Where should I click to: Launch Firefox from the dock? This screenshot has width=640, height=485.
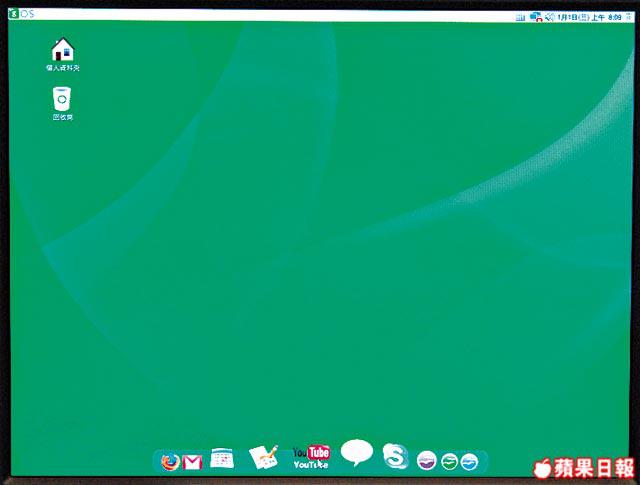(171, 461)
